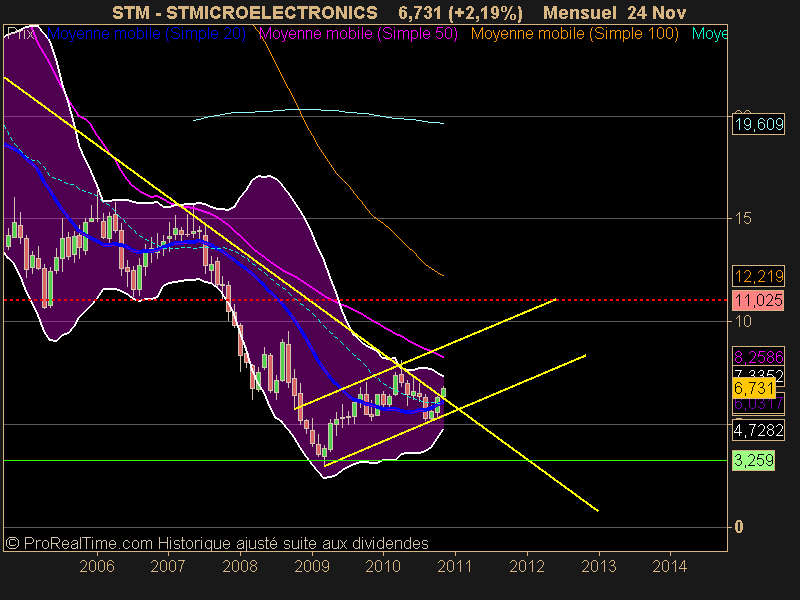This screenshot has width=800, height=600.
Task: Click the 2013 label on time axis
Action: 599,566
